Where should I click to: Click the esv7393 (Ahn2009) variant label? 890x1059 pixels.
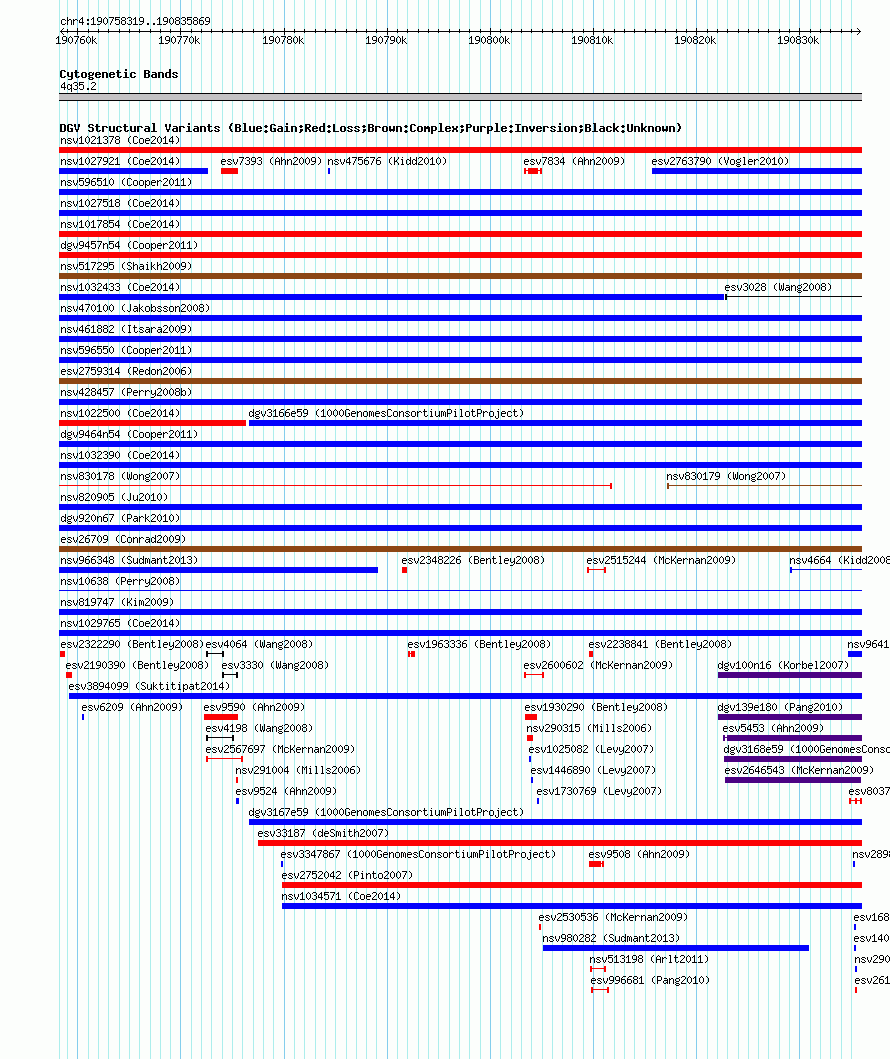271,161
